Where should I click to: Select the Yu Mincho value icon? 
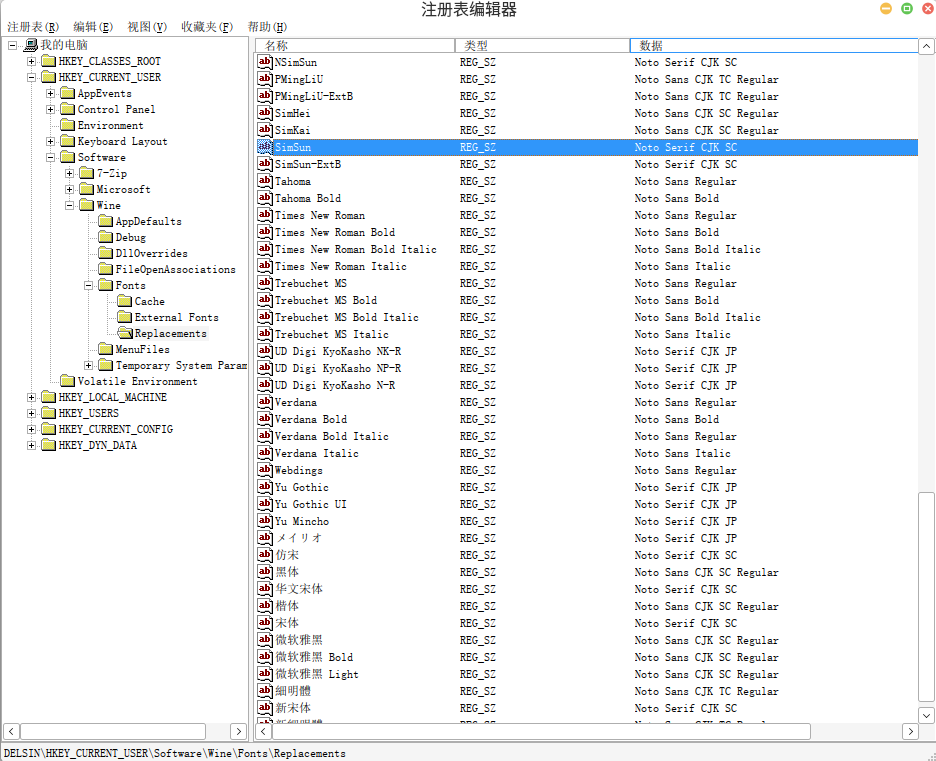pyautogui.click(x=265, y=521)
